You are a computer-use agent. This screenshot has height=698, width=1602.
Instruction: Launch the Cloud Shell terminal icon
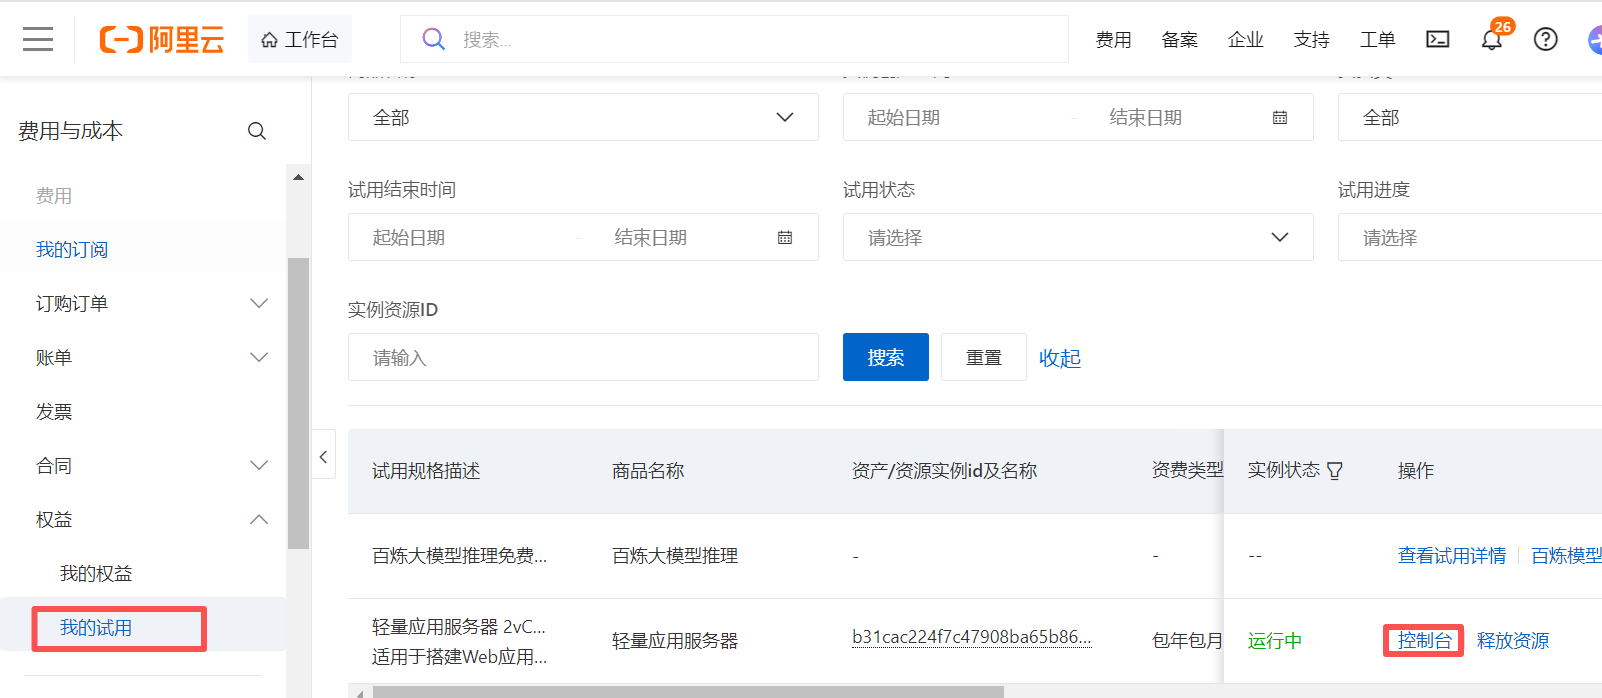[1438, 39]
